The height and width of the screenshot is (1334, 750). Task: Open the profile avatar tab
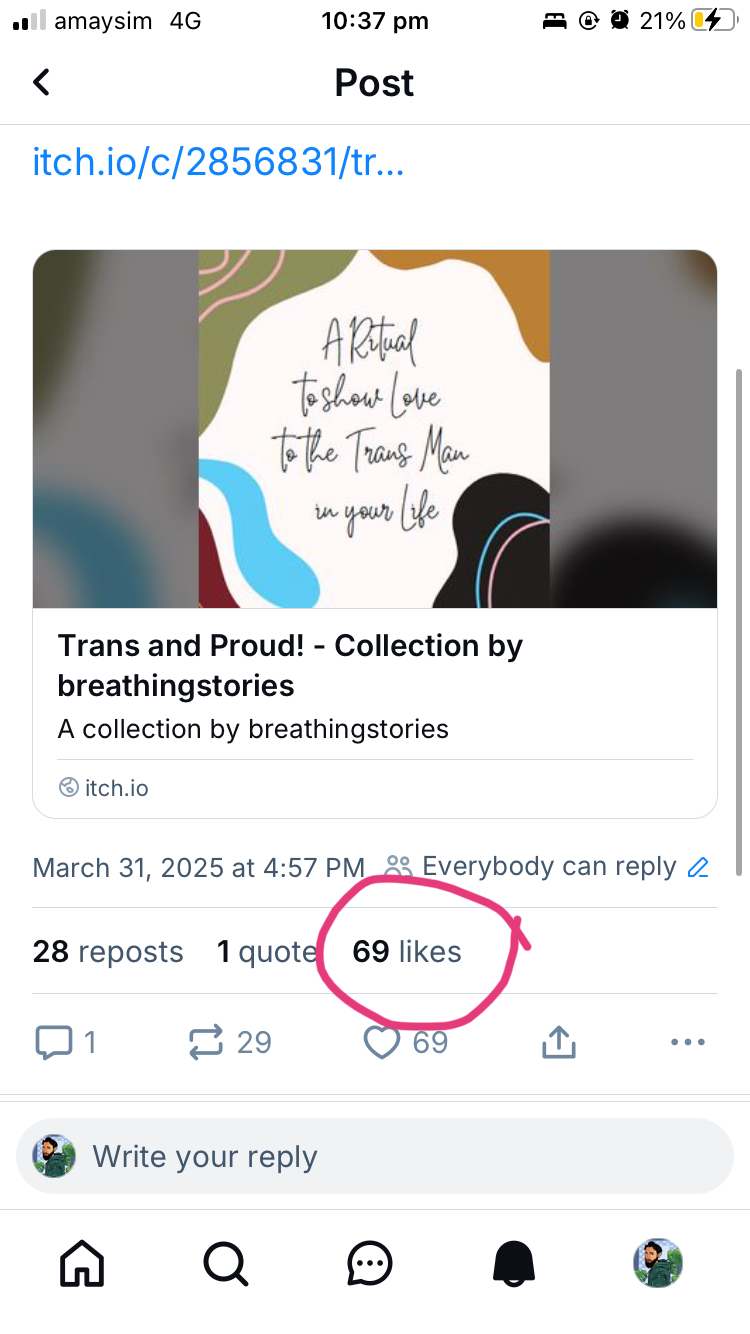point(658,1264)
